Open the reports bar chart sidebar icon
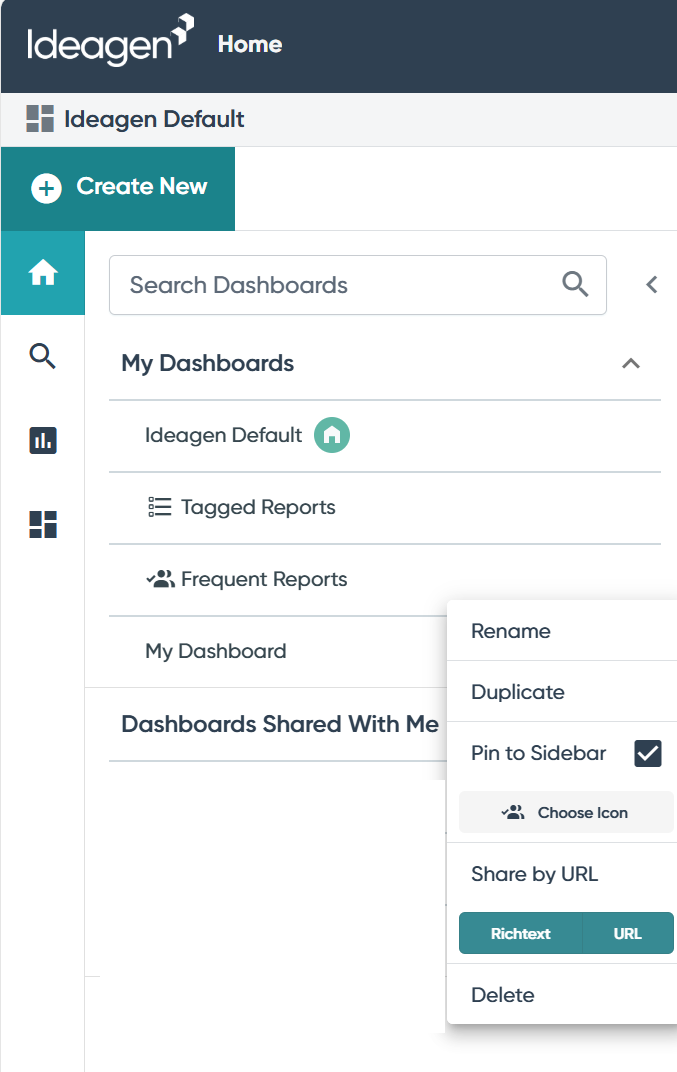The height and width of the screenshot is (1072, 677). pos(42,440)
